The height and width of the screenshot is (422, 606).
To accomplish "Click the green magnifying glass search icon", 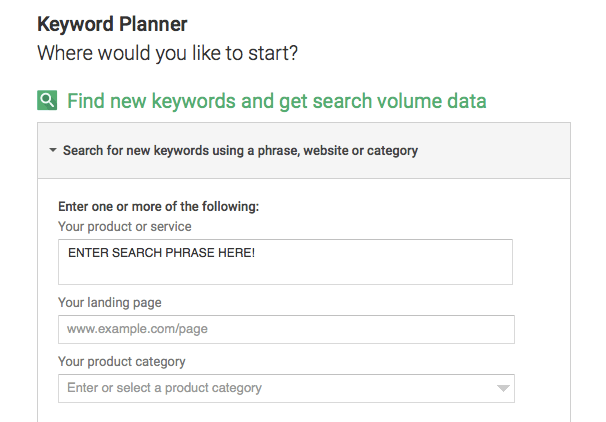I will (47, 100).
